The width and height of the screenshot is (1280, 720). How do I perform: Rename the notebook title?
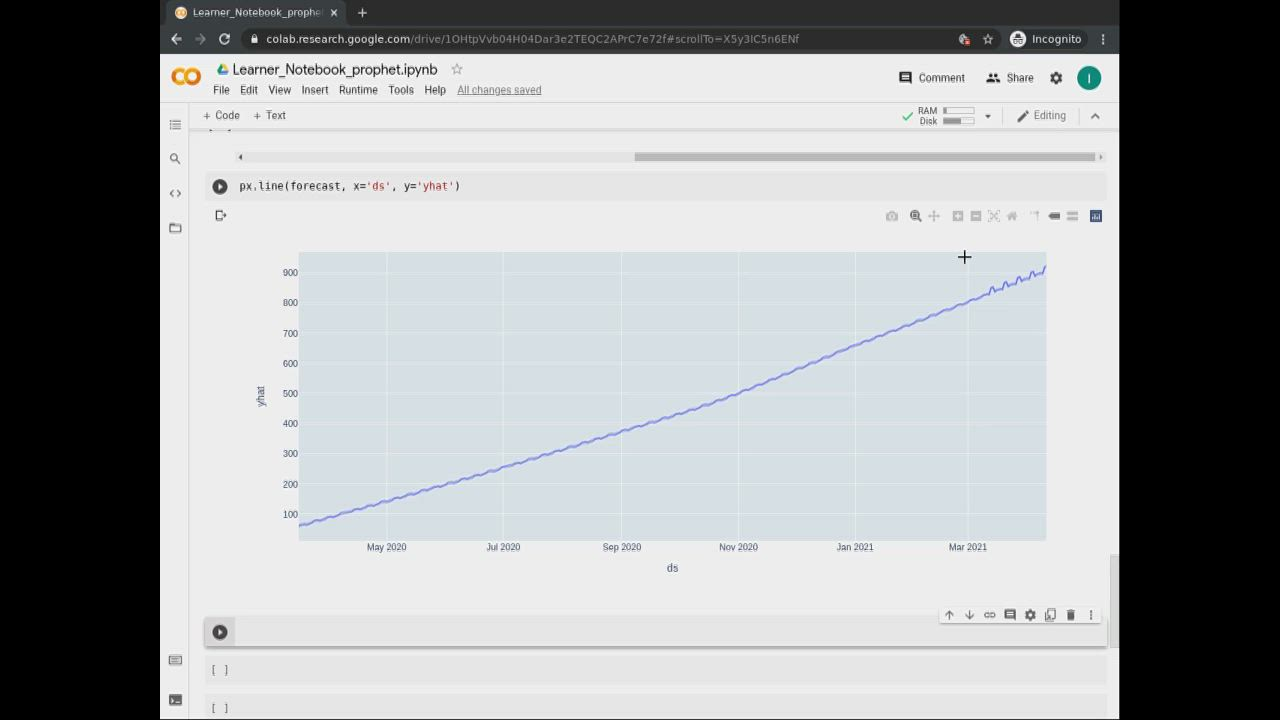pyautogui.click(x=335, y=69)
